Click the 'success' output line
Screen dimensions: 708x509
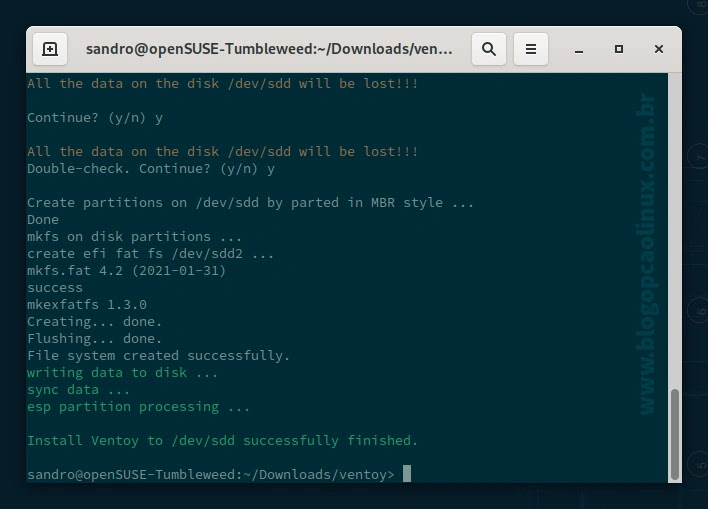[x=55, y=288]
